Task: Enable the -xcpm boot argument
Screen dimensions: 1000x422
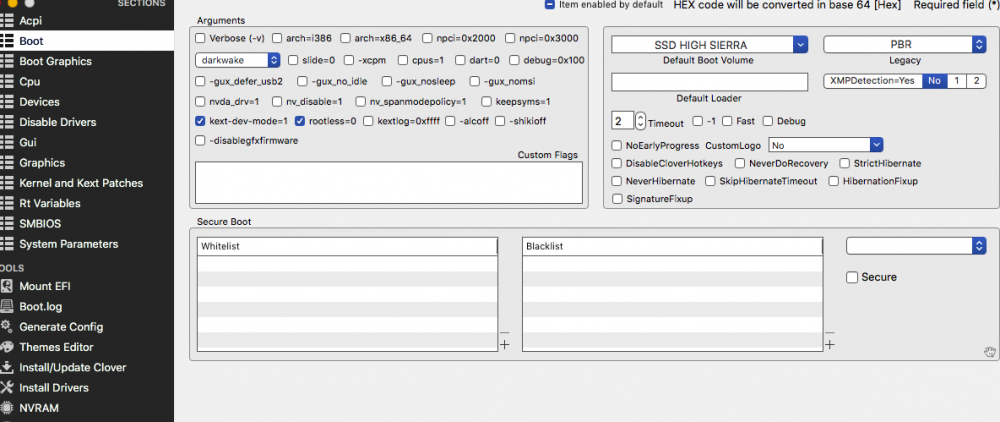Action: [x=349, y=61]
